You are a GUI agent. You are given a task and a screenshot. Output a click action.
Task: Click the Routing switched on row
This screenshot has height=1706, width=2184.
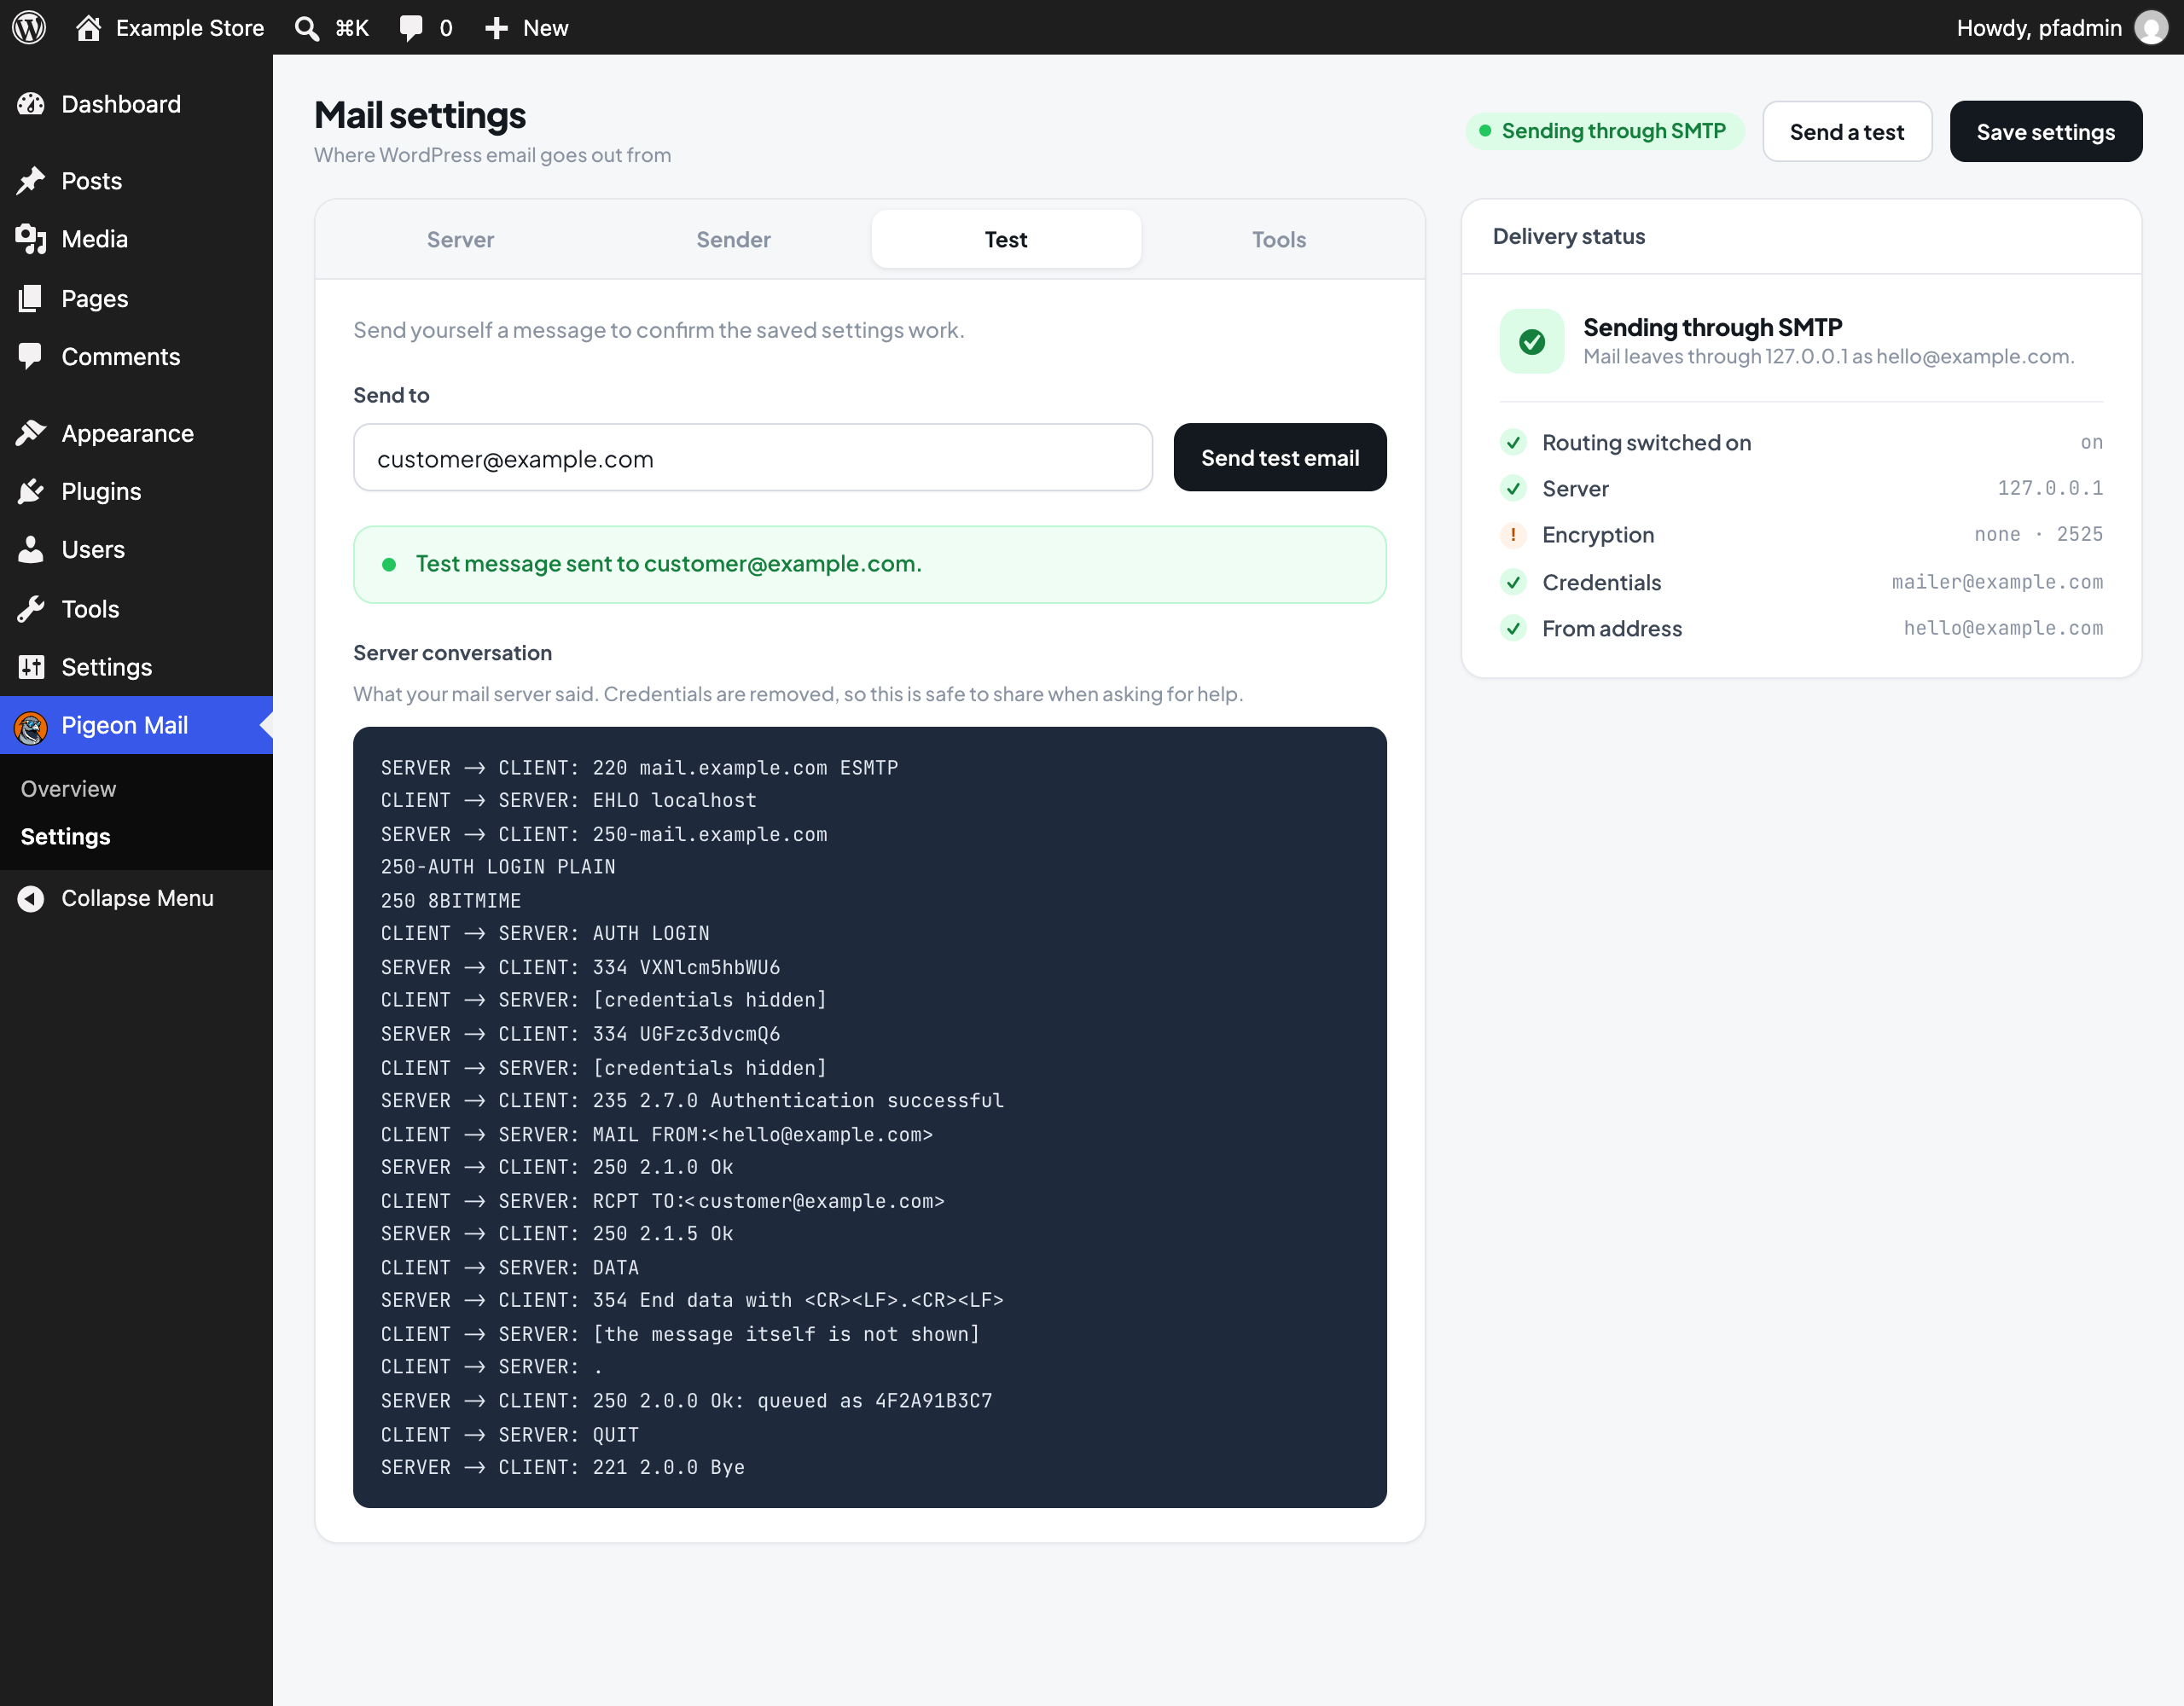click(1801, 442)
